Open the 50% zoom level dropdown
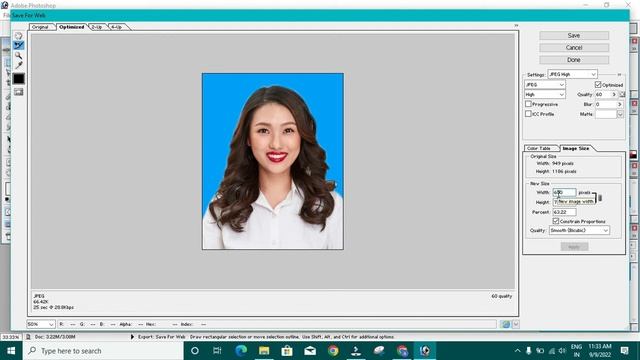The height and width of the screenshot is (360, 640). coord(41,324)
